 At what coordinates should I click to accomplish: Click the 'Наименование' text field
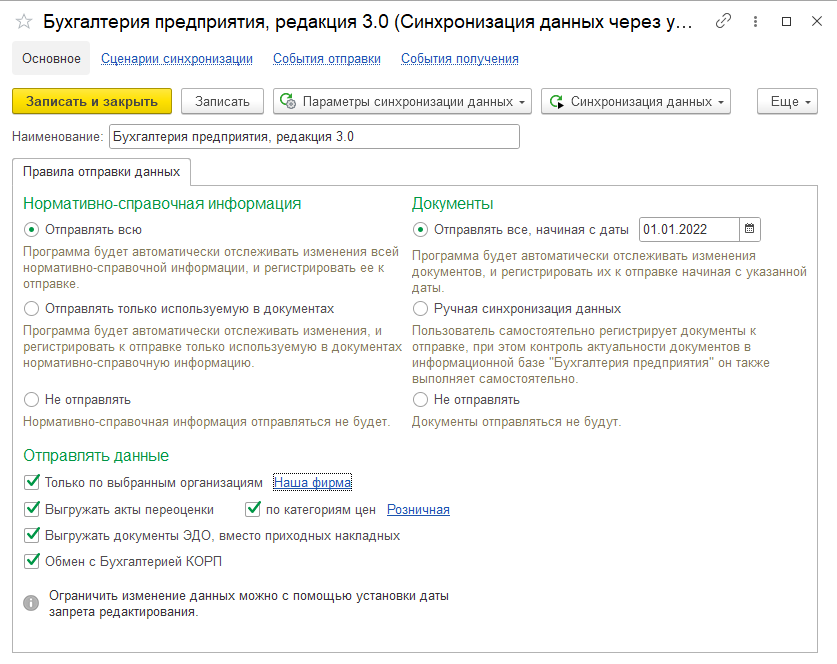coord(314,137)
